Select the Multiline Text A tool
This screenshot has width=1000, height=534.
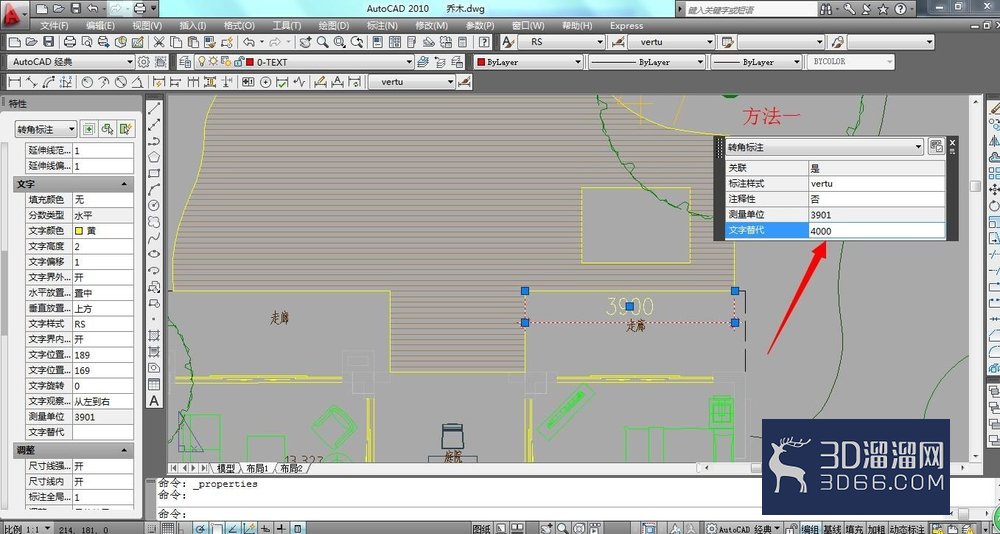click(x=154, y=401)
